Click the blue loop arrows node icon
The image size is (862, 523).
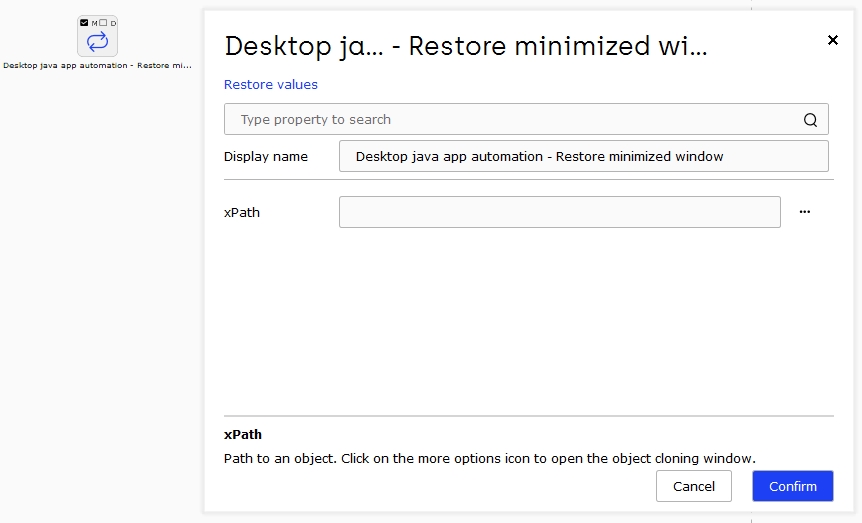click(97, 42)
